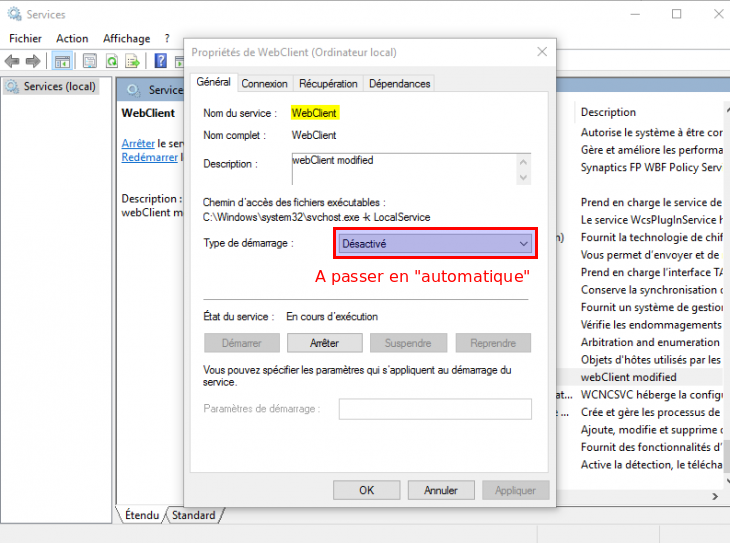Image resolution: width=730 pixels, height=543 pixels.
Task: Click the Redémarrer service link
Action: click(149, 157)
